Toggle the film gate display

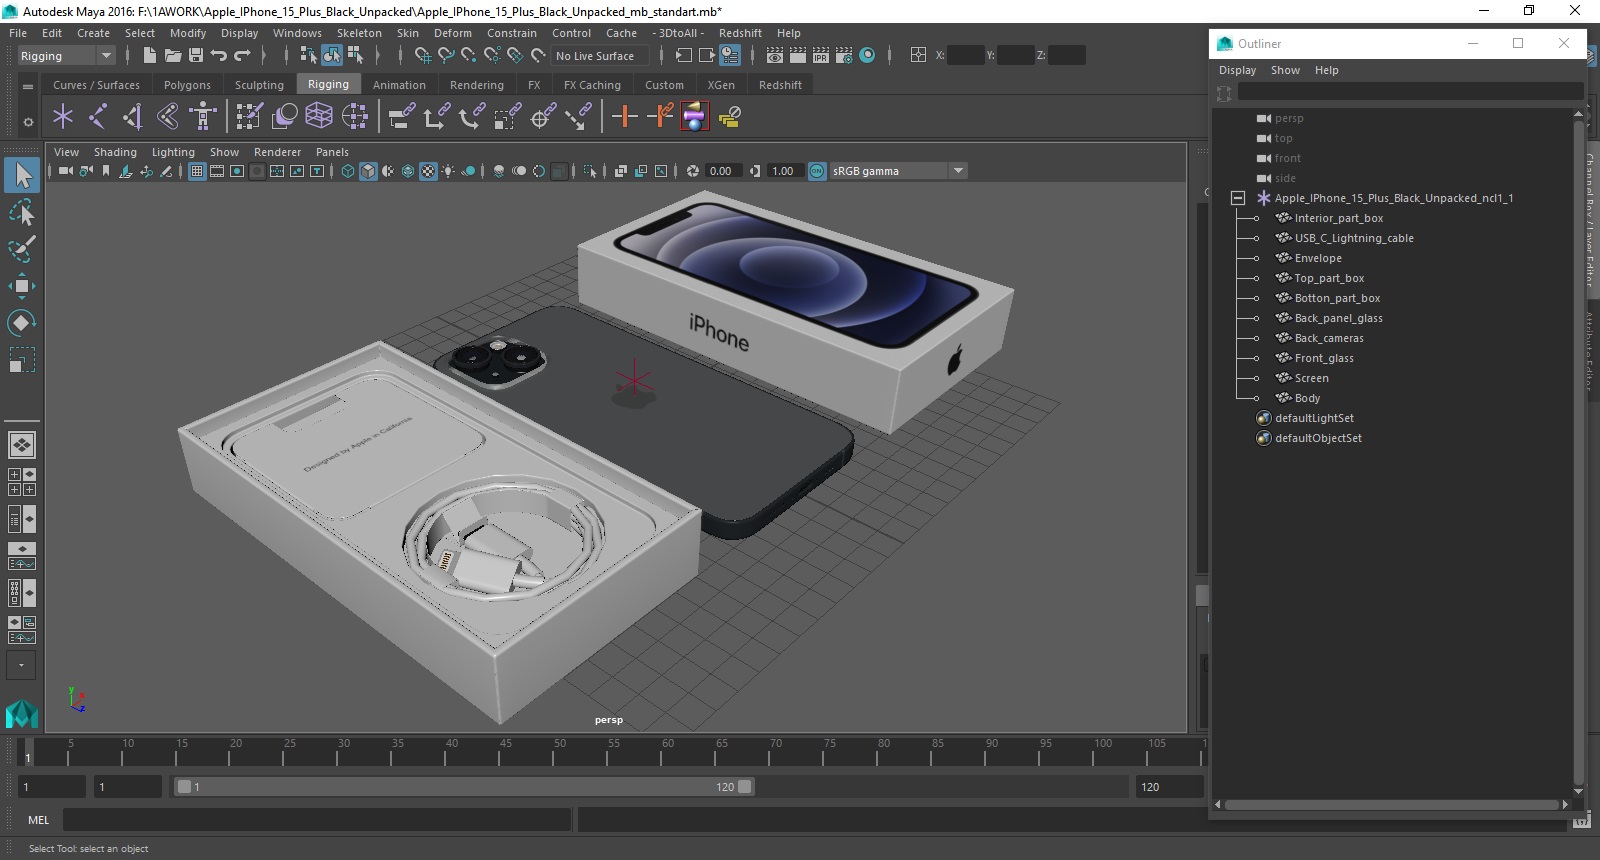217,171
